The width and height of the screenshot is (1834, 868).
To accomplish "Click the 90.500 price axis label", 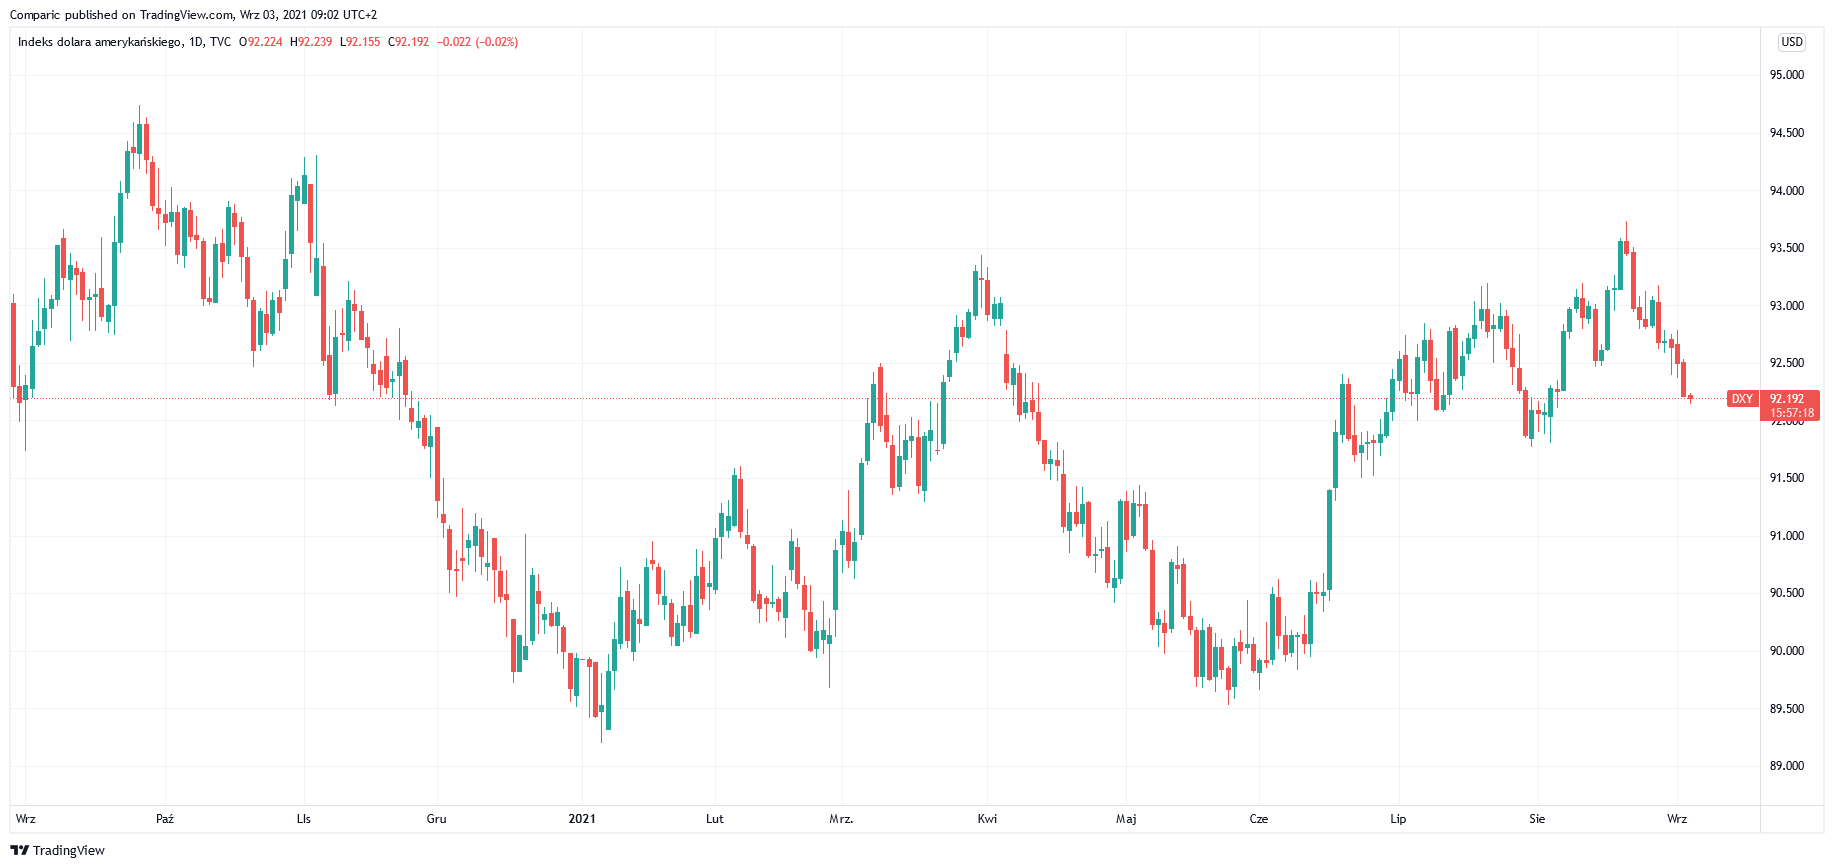I will pyautogui.click(x=1787, y=593).
